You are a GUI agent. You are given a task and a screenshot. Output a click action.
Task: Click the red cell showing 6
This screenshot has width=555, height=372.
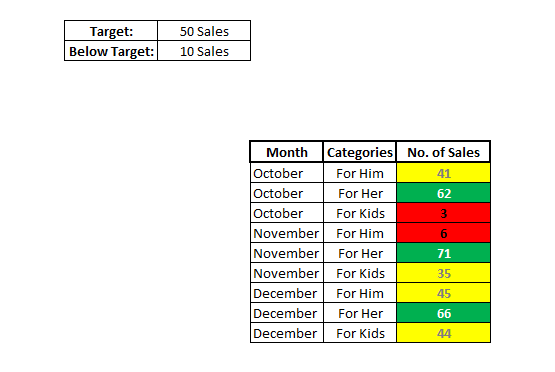click(444, 233)
